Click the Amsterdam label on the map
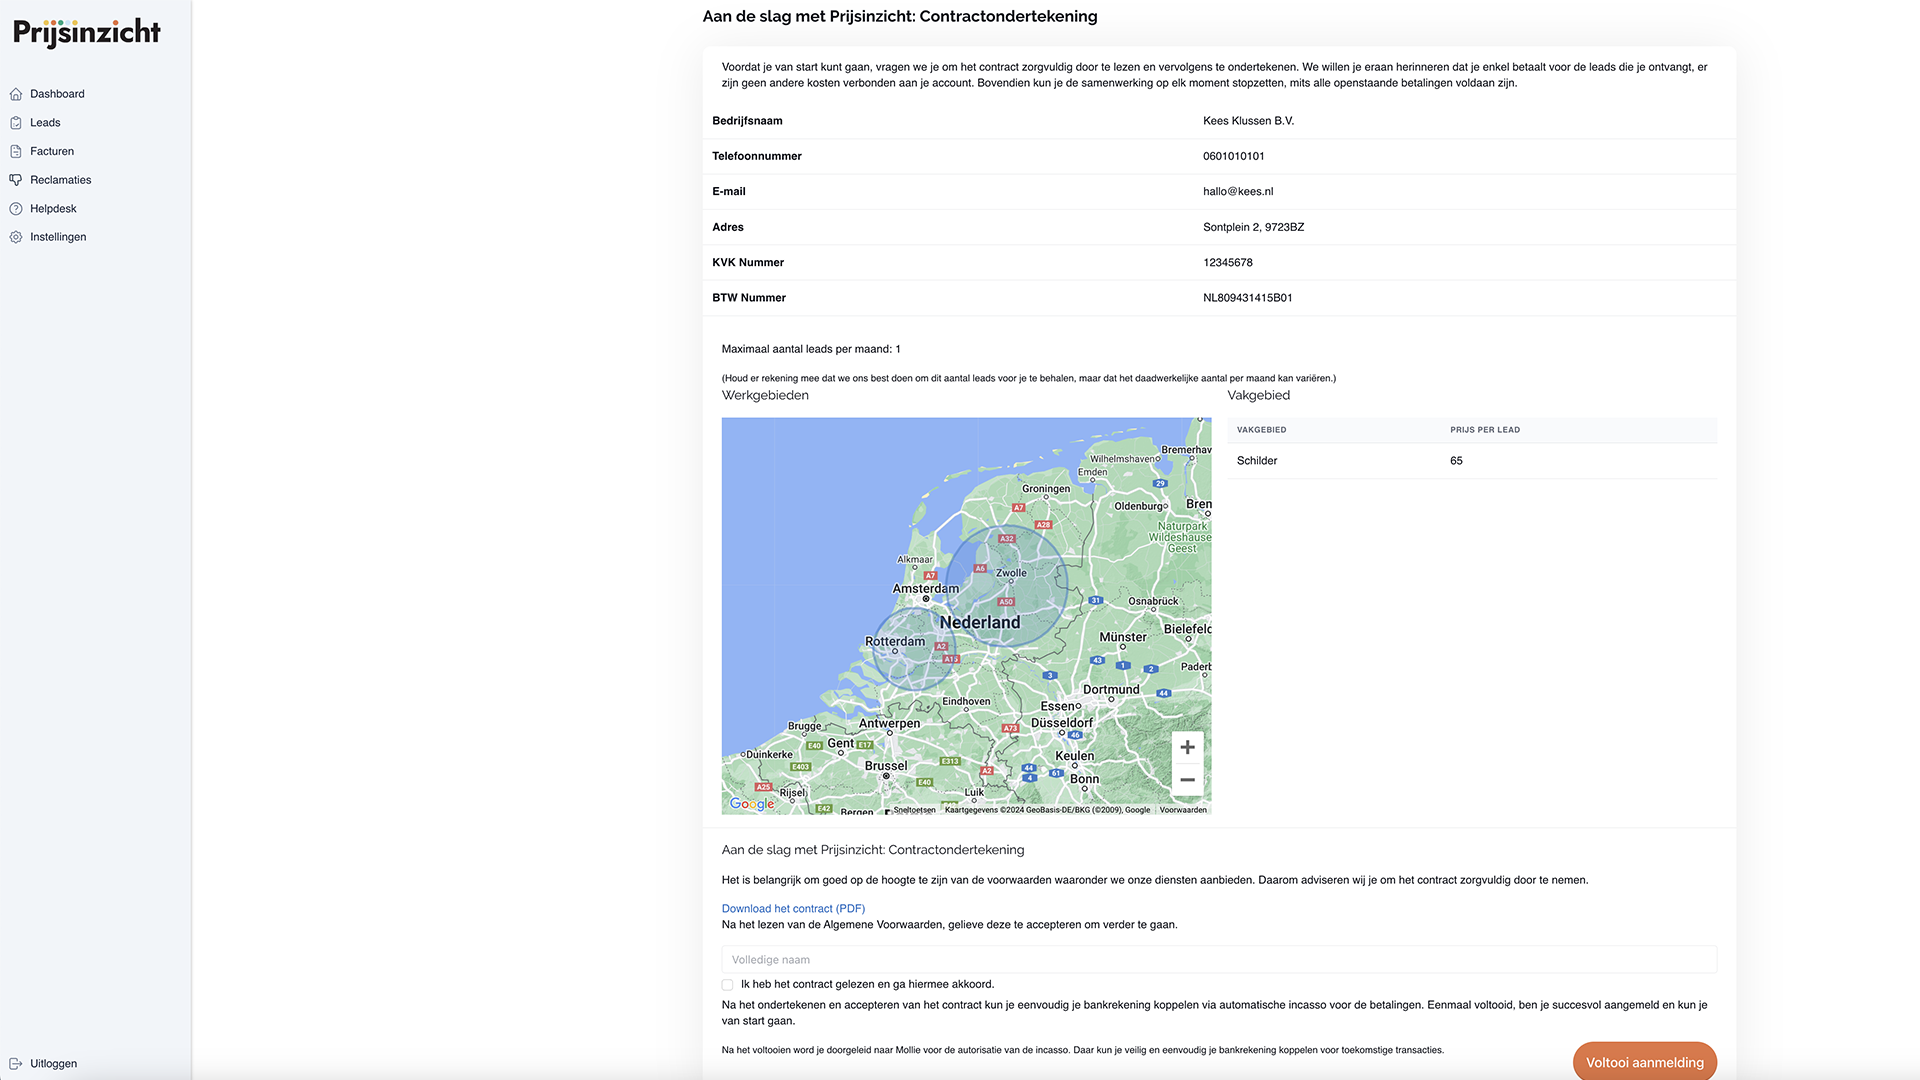1920x1080 pixels. (925, 589)
